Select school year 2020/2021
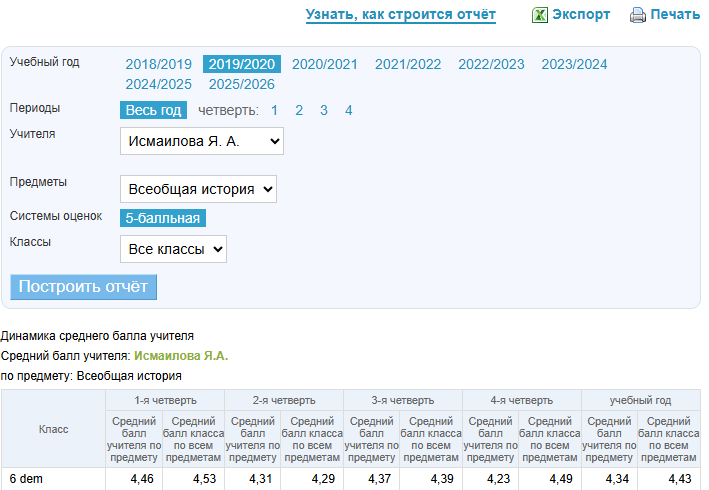The height and width of the screenshot is (490, 709). tap(324, 64)
